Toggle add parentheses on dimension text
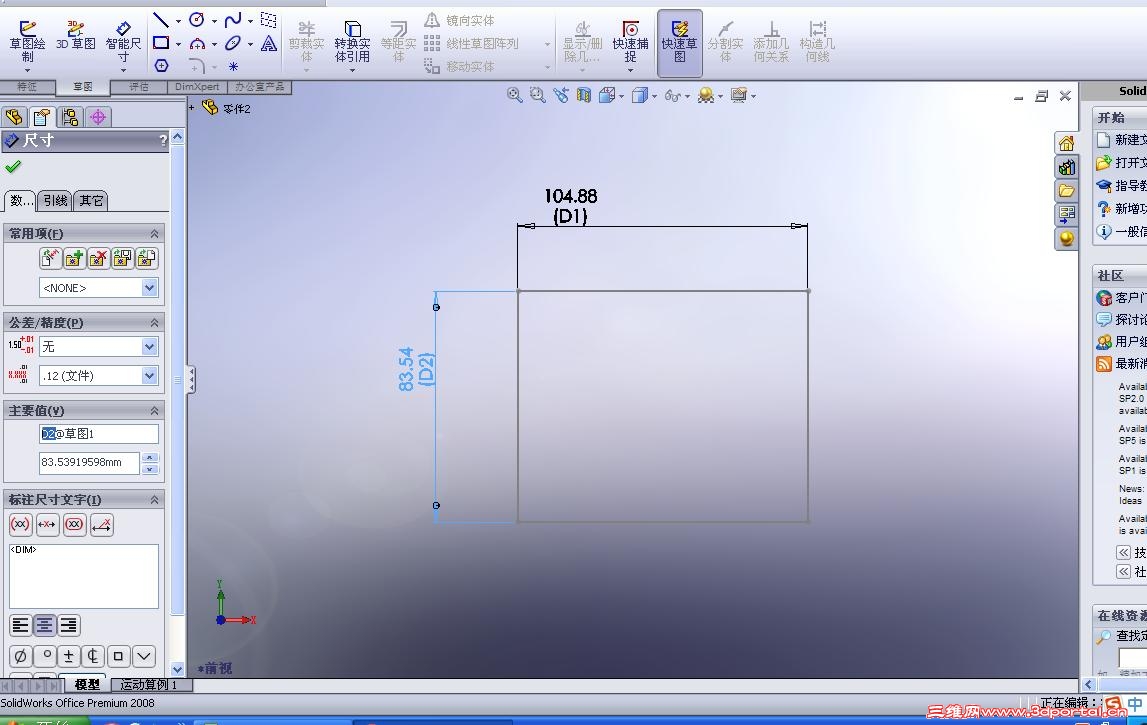 coord(20,525)
